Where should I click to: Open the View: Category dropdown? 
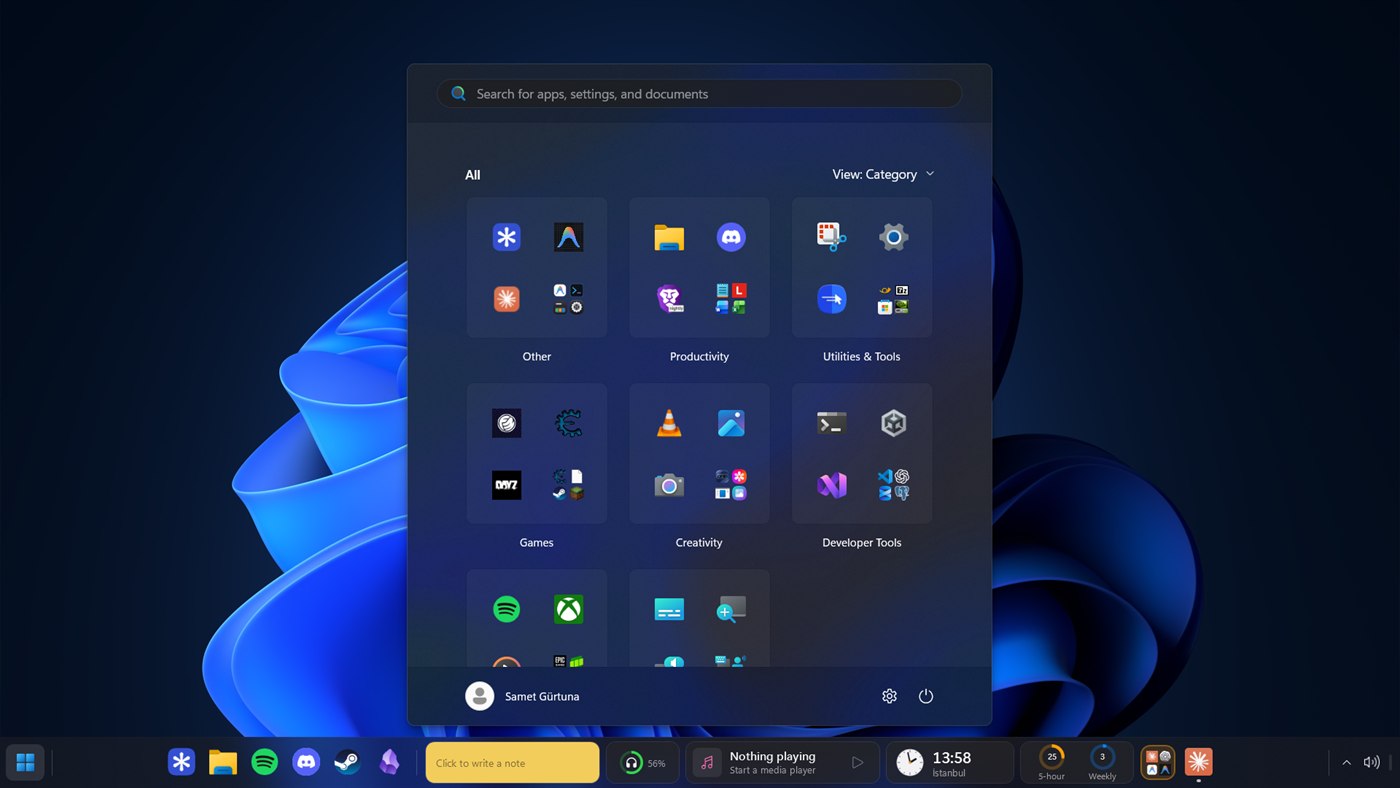(884, 174)
